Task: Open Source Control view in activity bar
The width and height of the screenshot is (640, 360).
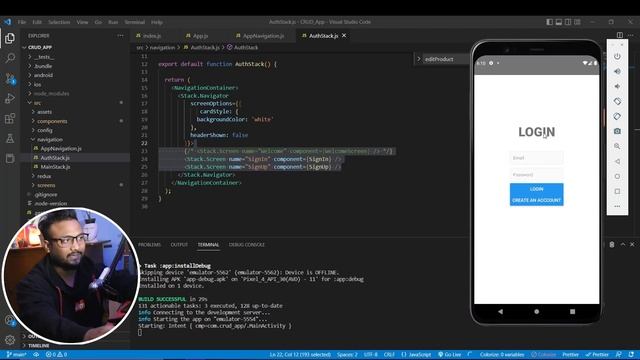Action: click(10, 78)
